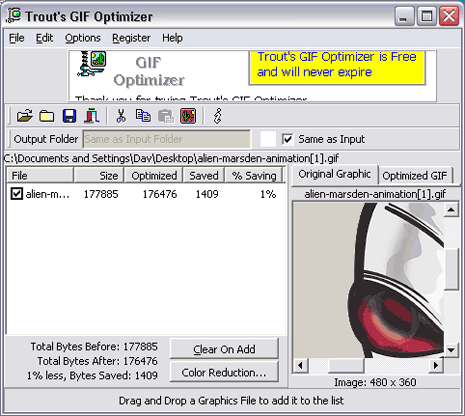465x416 pixels.
Task: Switch to the Optimized GIF tab
Action: [415, 176]
